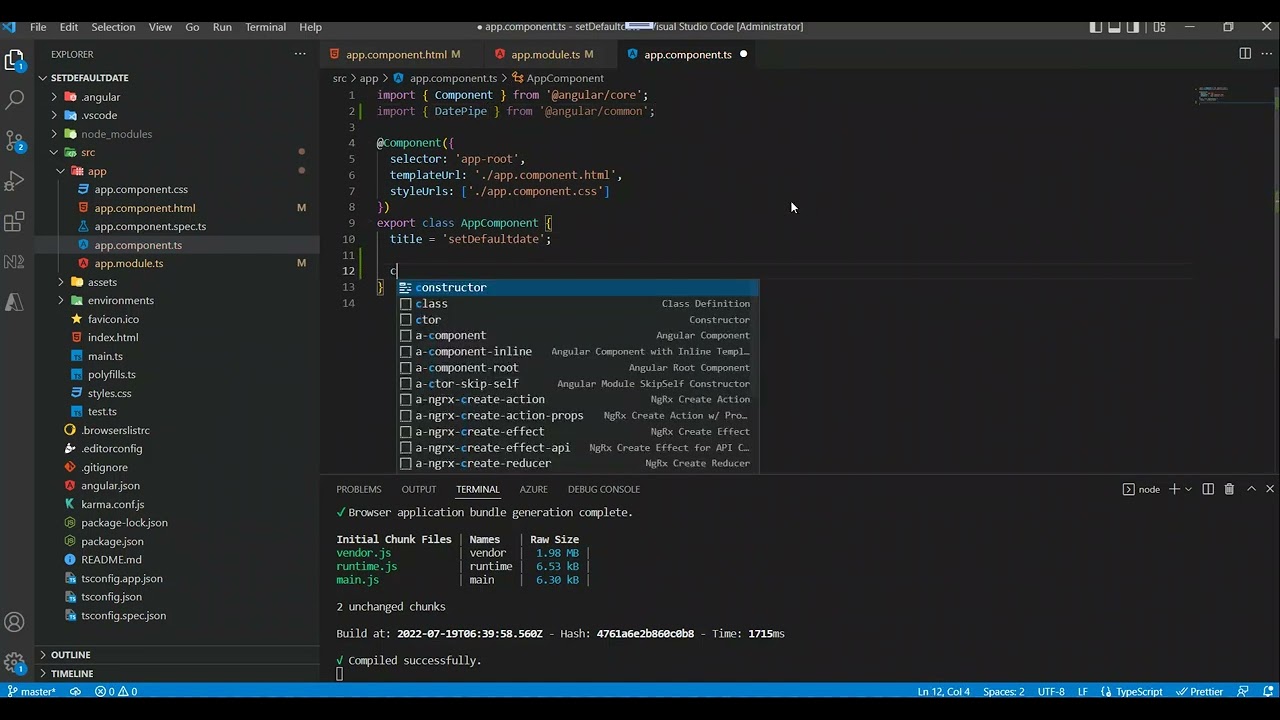The width and height of the screenshot is (1280, 720).
Task: Split the terminal
Action: point(1208,489)
